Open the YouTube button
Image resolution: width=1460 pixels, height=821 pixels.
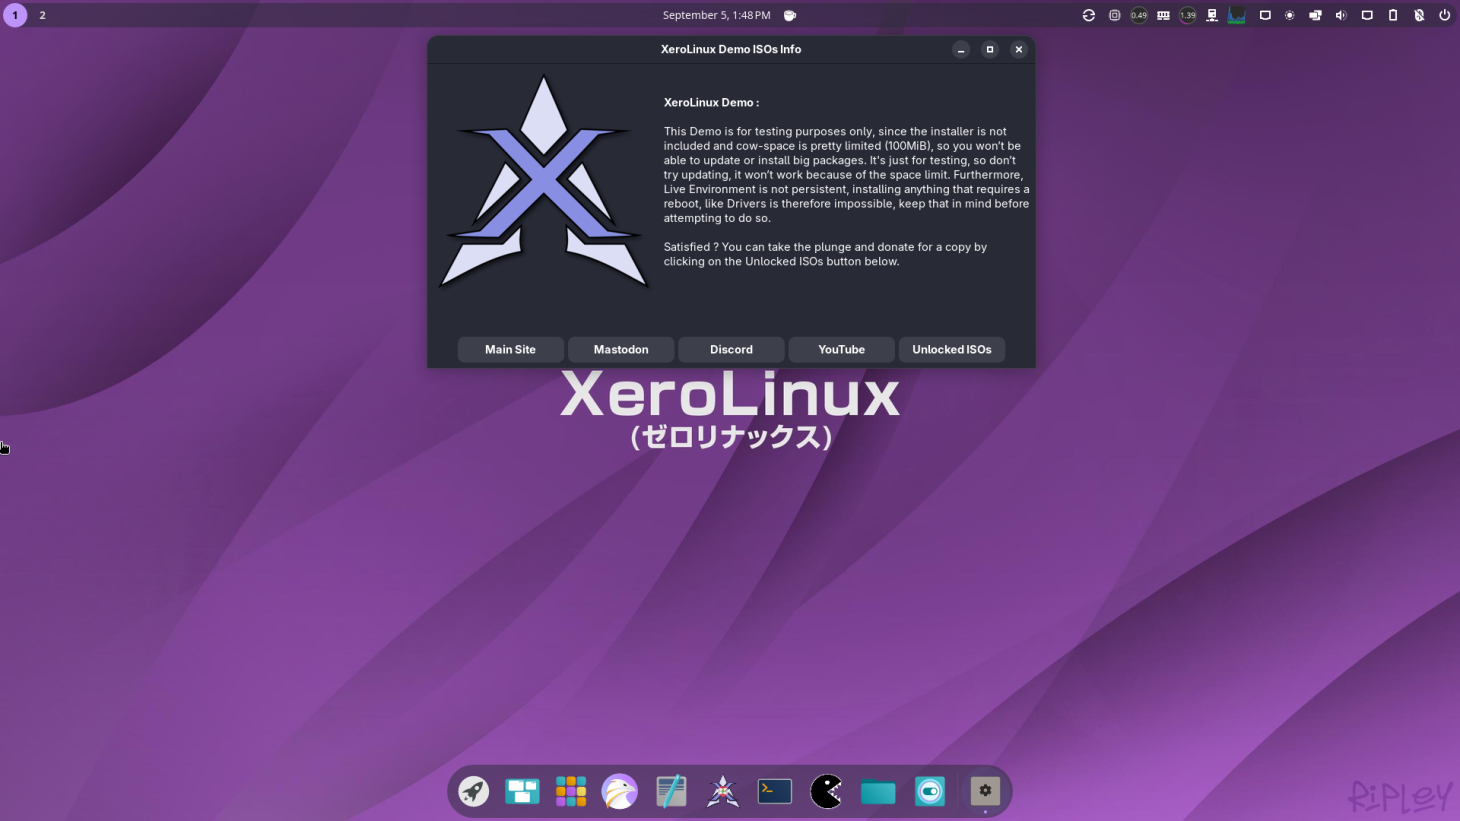point(841,349)
